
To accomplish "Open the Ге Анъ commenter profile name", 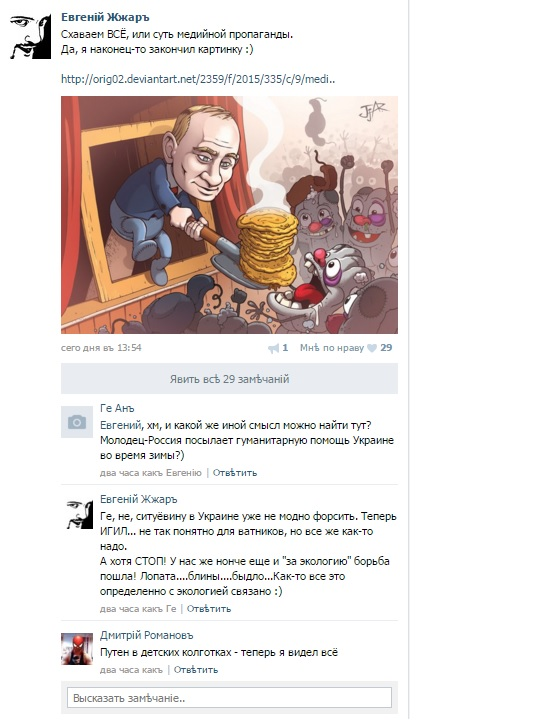I will tap(117, 408).
